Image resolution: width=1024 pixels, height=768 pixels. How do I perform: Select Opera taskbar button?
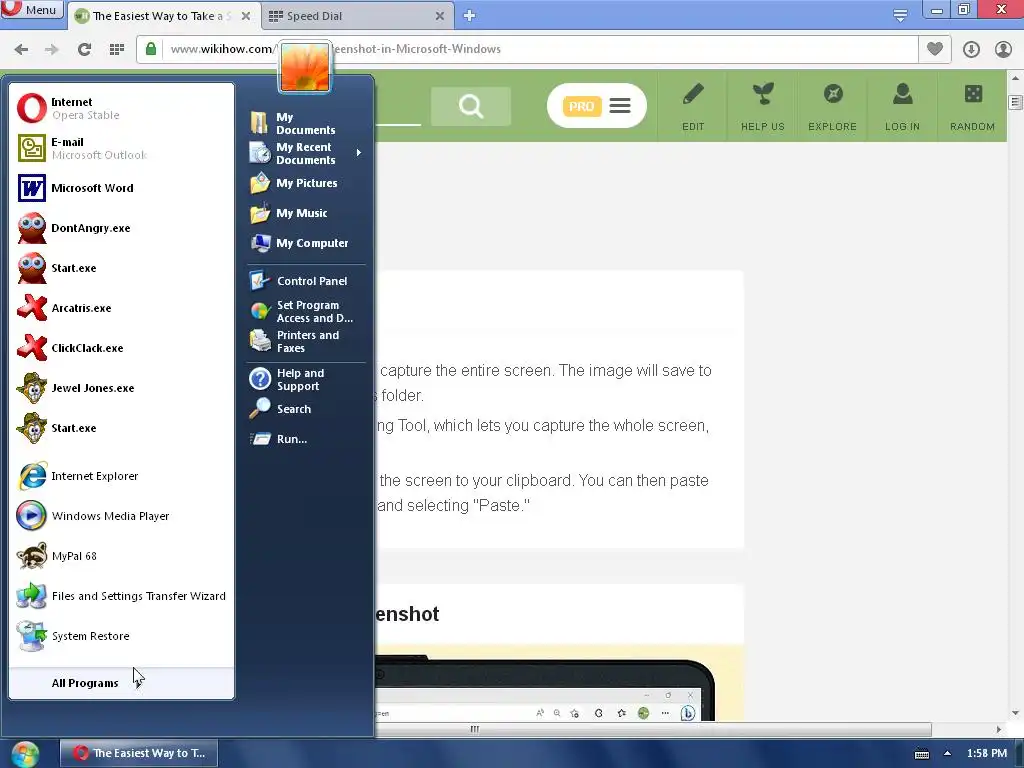[x=138, y=753]
